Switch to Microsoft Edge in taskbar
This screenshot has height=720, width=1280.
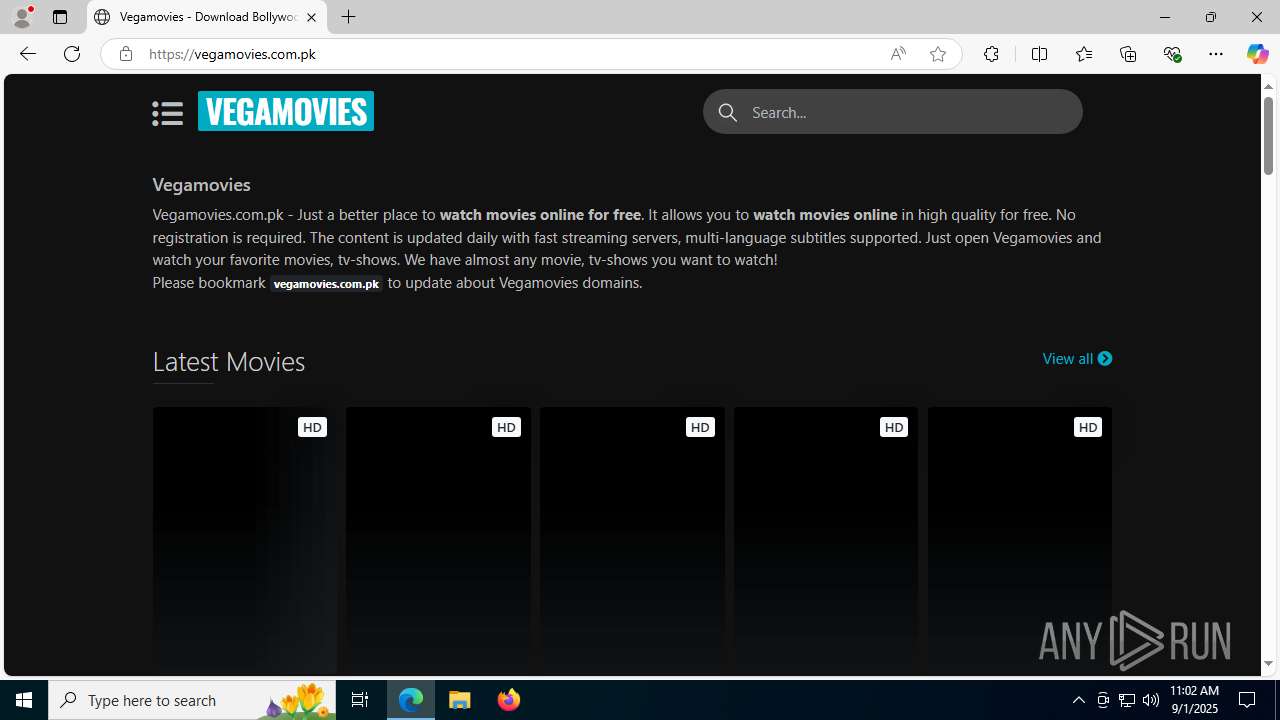pyautogui.click(x=411, y=700)
